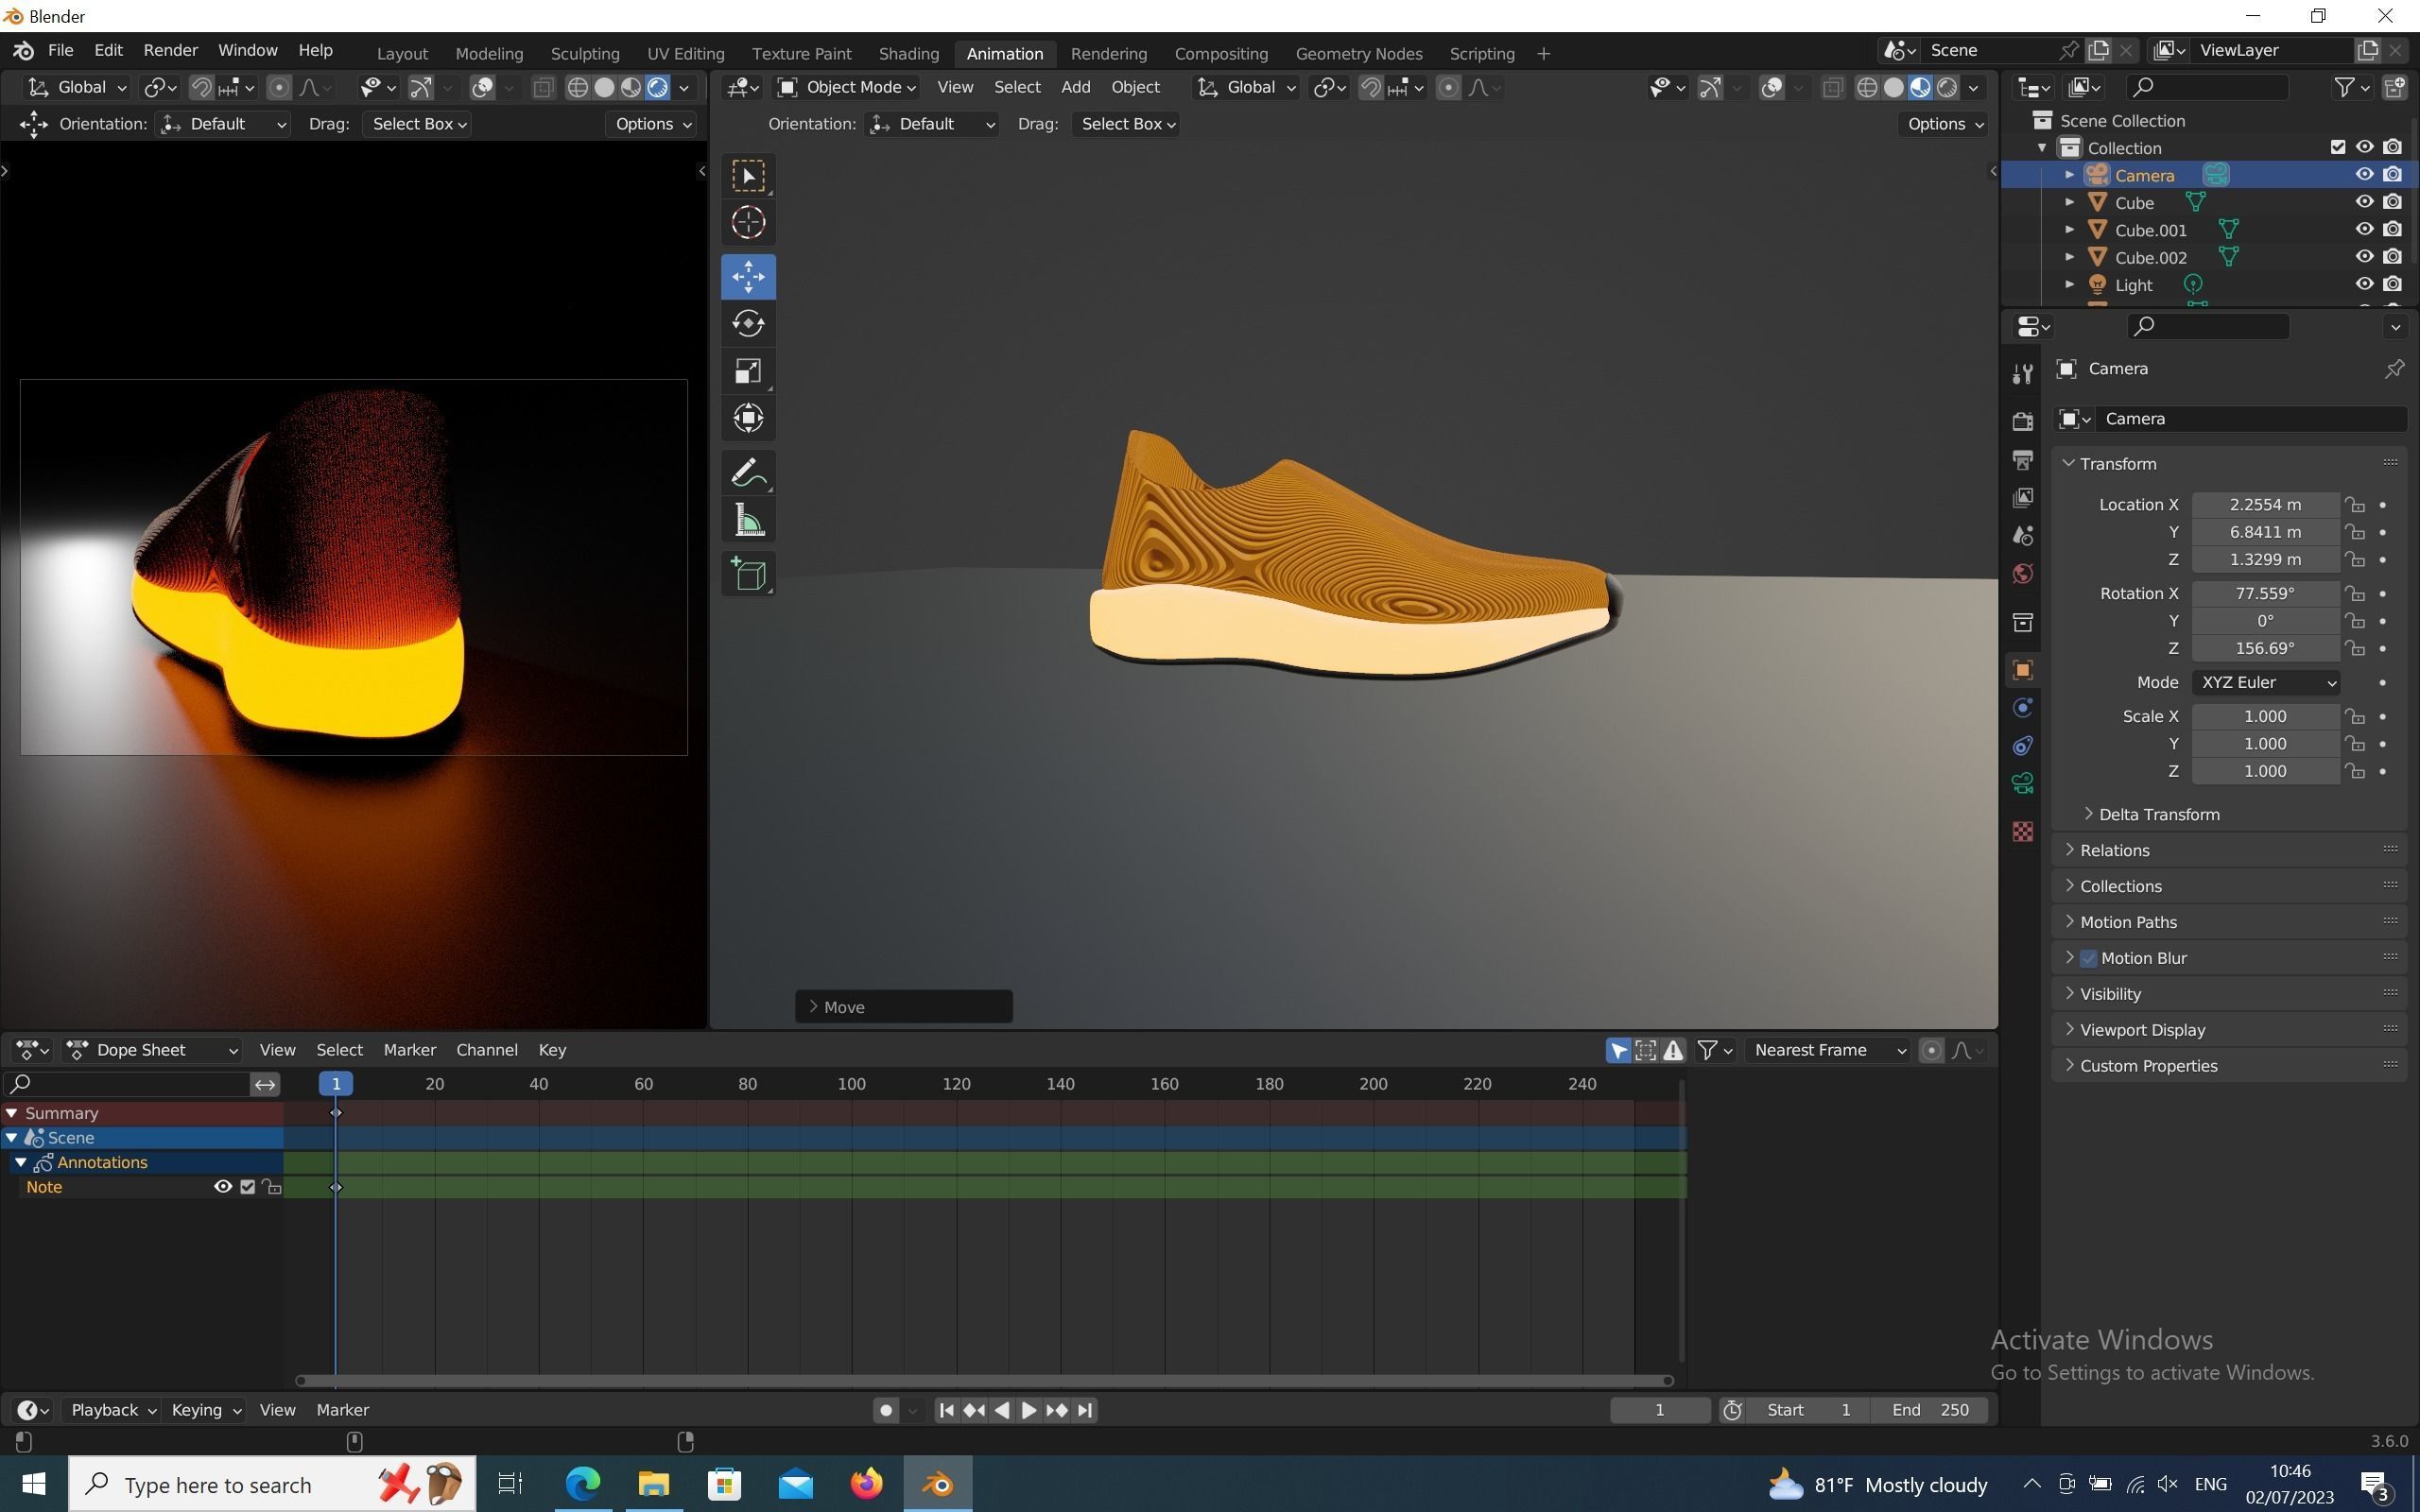Open the Camera data properties tab

tap(2022, 783)
